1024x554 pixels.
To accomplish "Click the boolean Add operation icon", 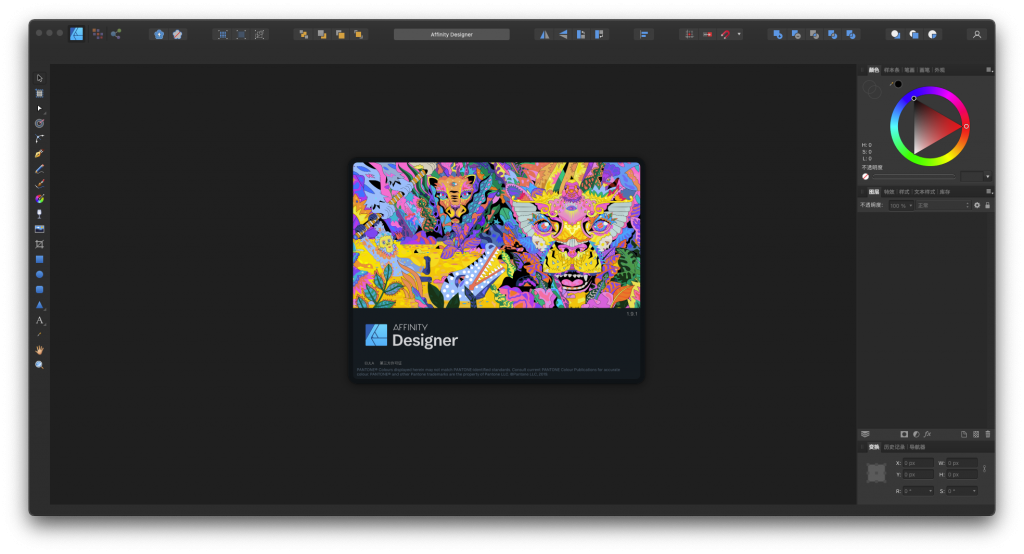I will [x=778, y=35].
